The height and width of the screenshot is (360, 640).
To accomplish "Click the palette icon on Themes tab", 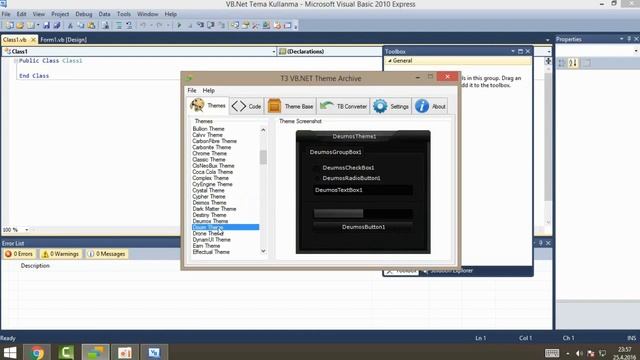I will (197, 105).
